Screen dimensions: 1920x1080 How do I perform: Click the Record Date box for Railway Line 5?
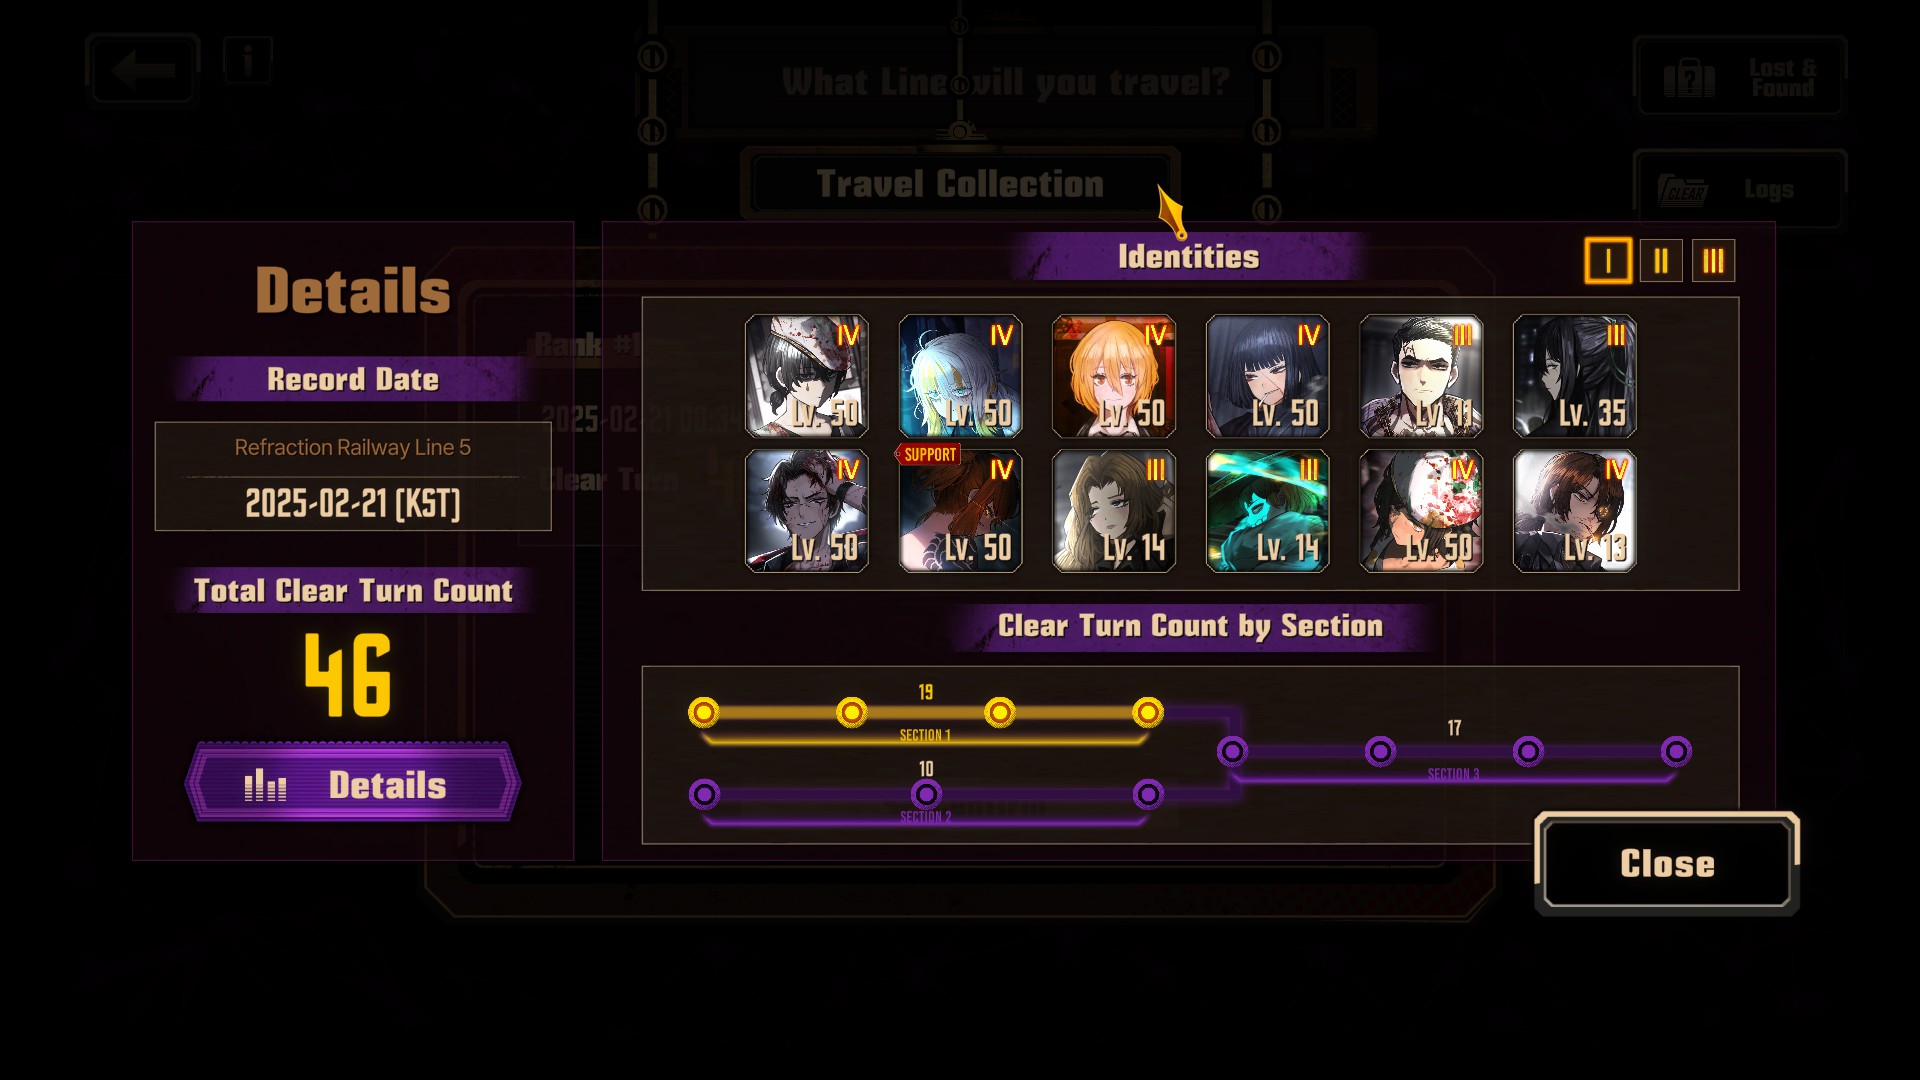pyautogui.click(x=353, y=476)
